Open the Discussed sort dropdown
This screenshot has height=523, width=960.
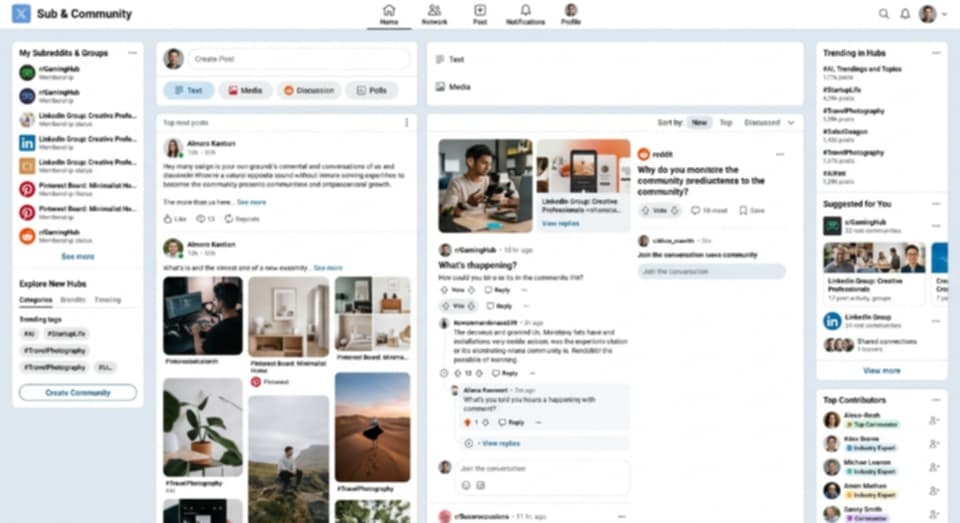(x=769, y=122)
